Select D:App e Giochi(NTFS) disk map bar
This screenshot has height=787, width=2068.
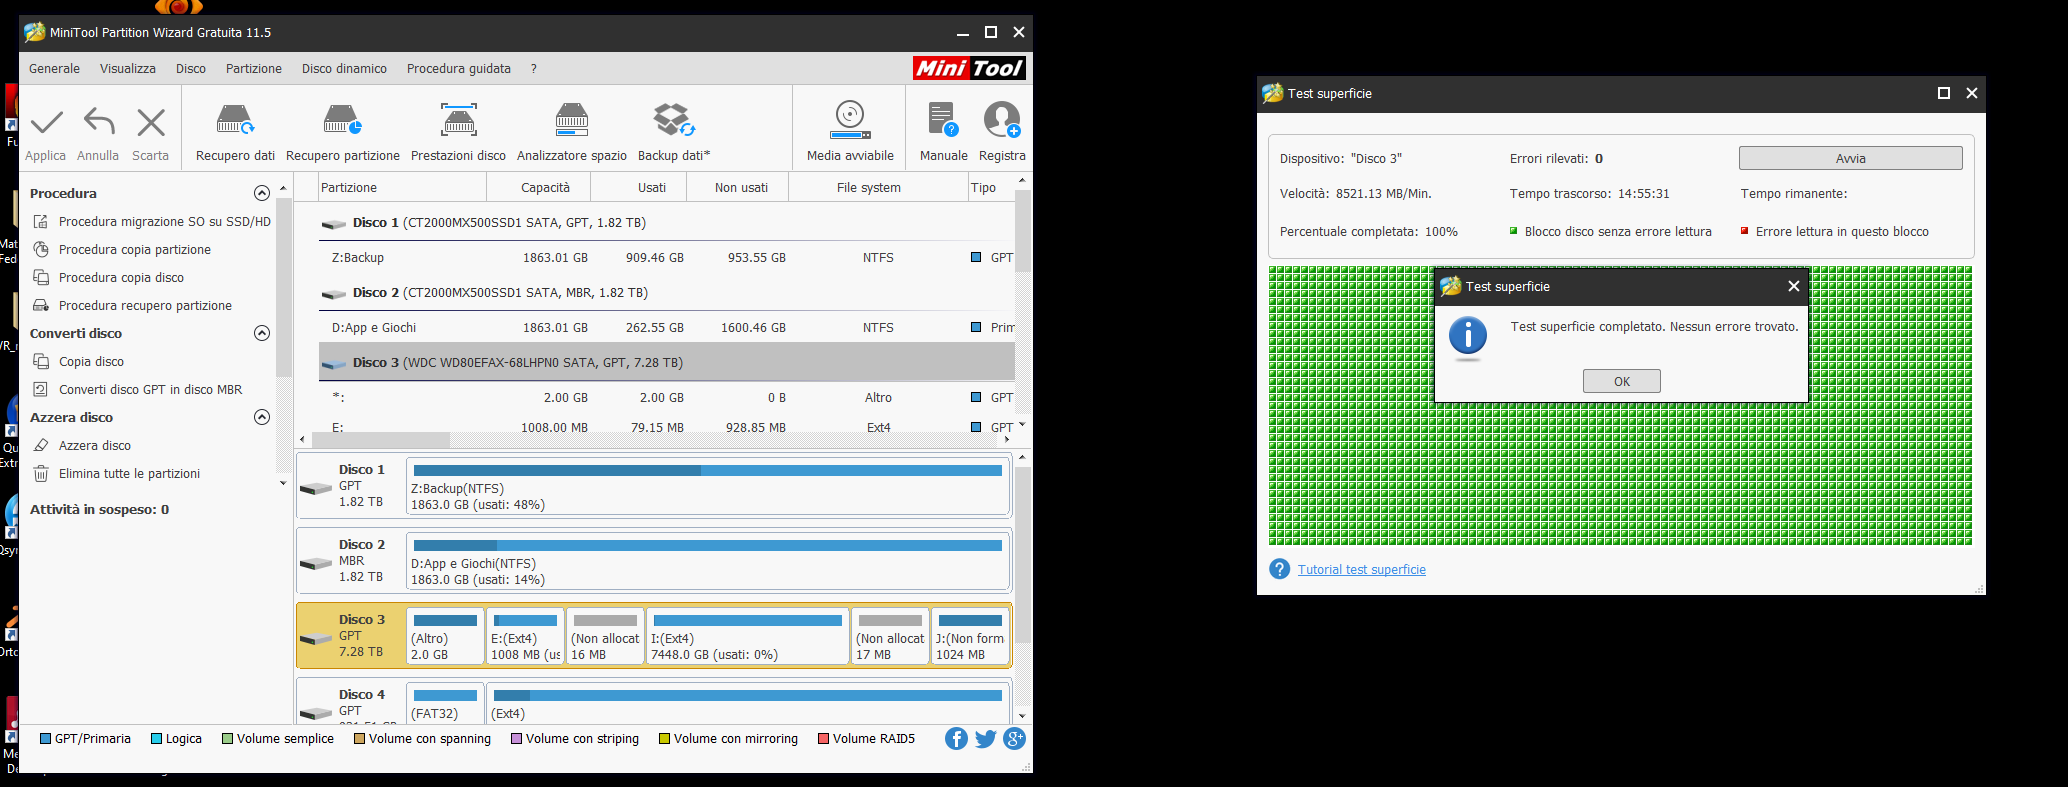pyautogui.click(x=708, y=562)
